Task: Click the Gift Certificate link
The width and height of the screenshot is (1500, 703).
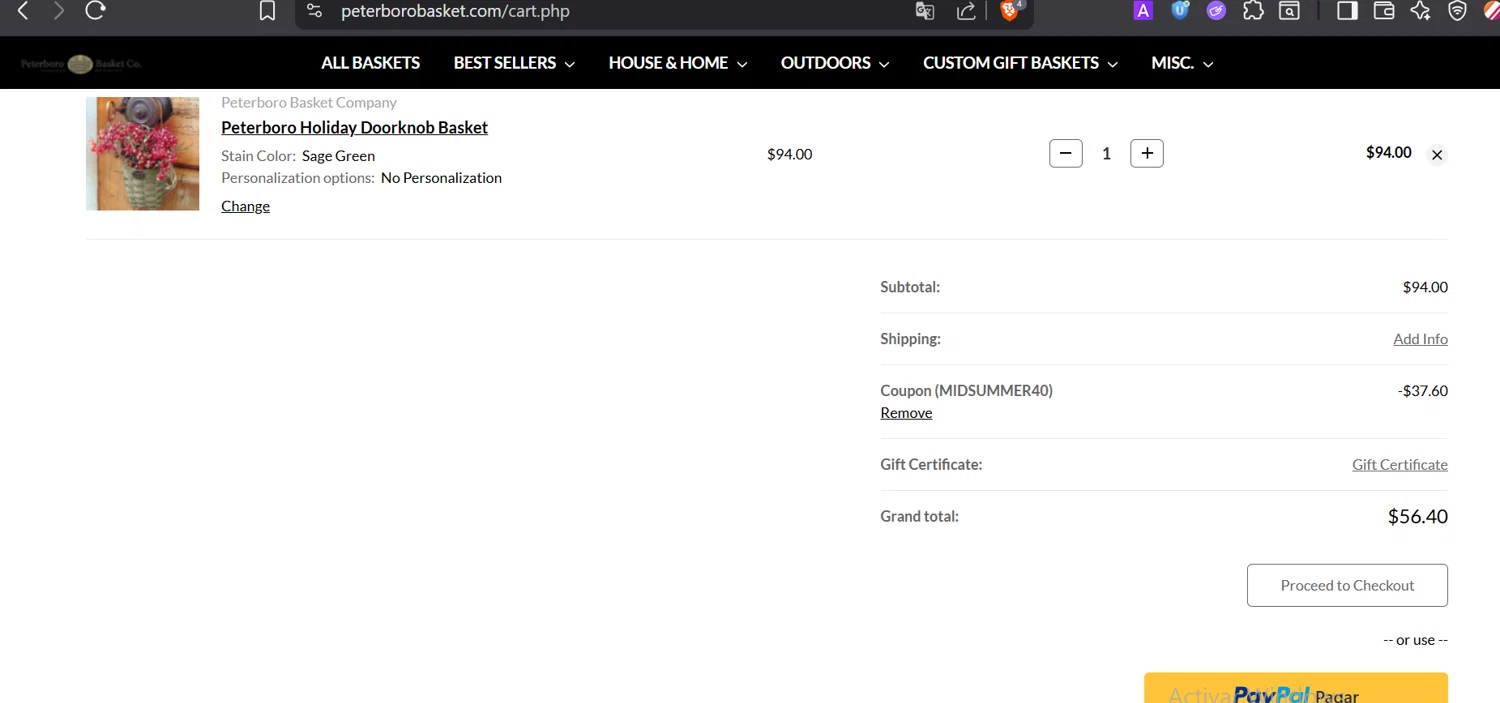Action: (1400, 464)
